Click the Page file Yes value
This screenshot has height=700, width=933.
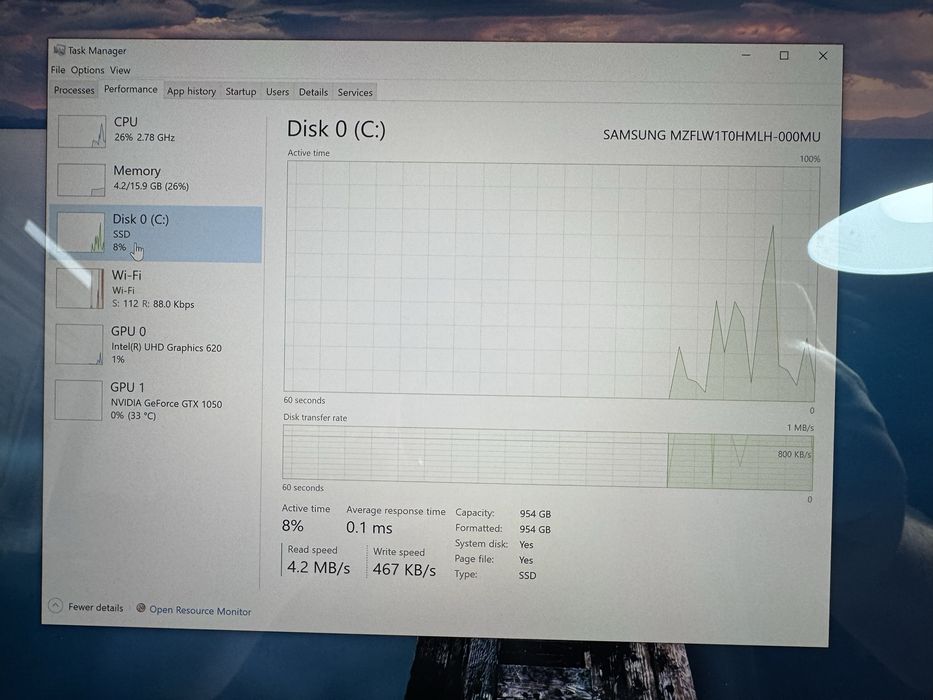[526, 560]
